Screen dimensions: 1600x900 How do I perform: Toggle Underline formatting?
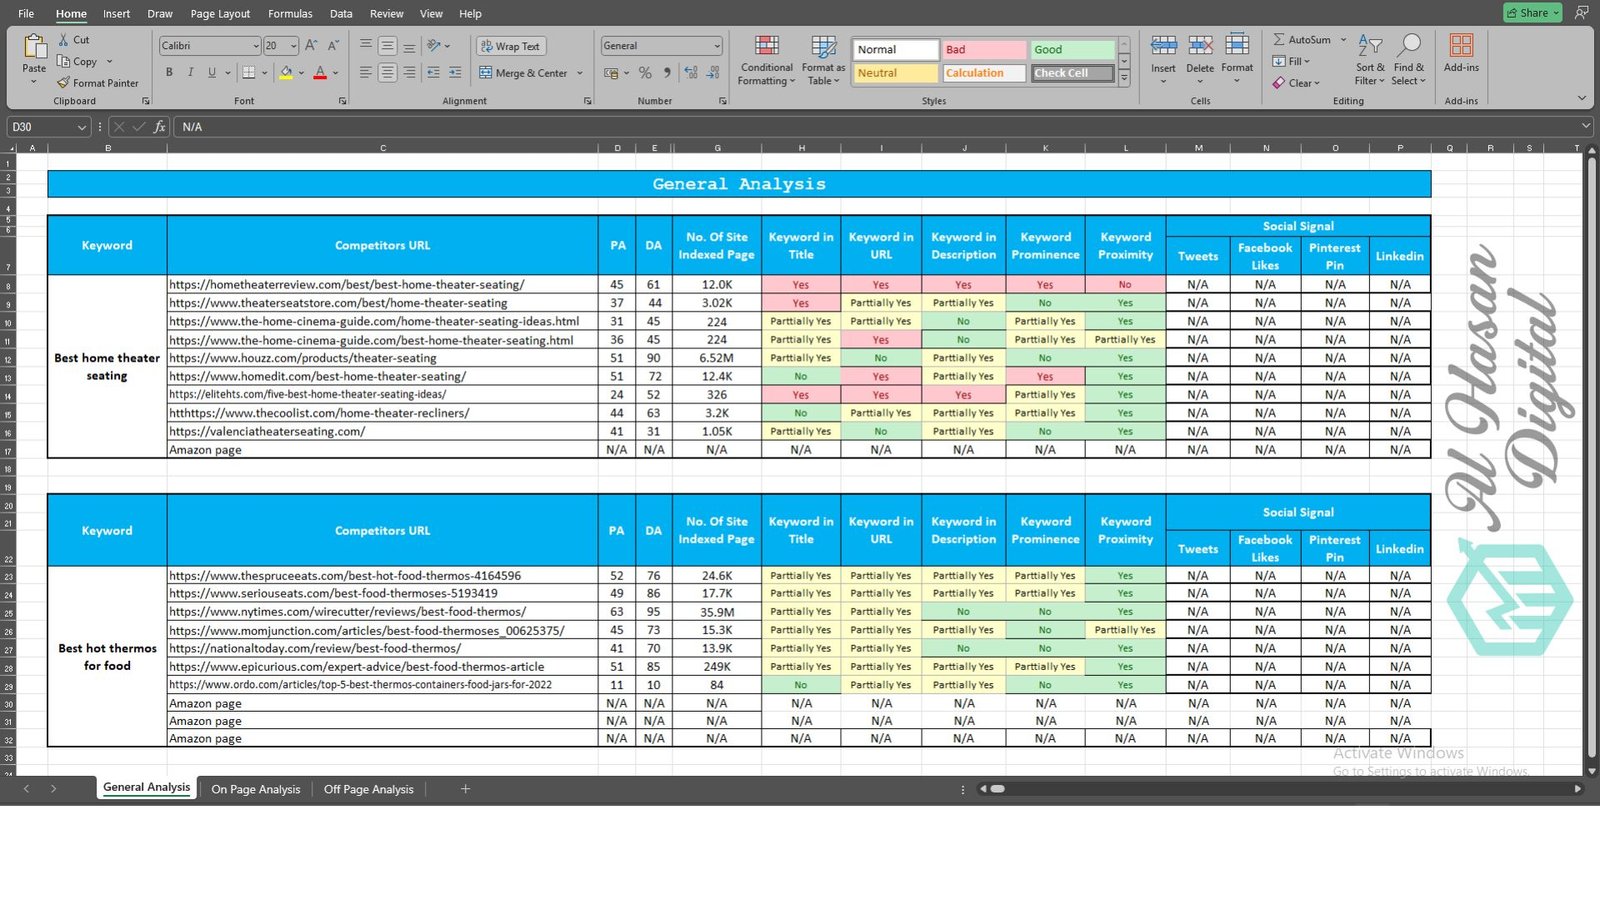click(x=212, y=73)
